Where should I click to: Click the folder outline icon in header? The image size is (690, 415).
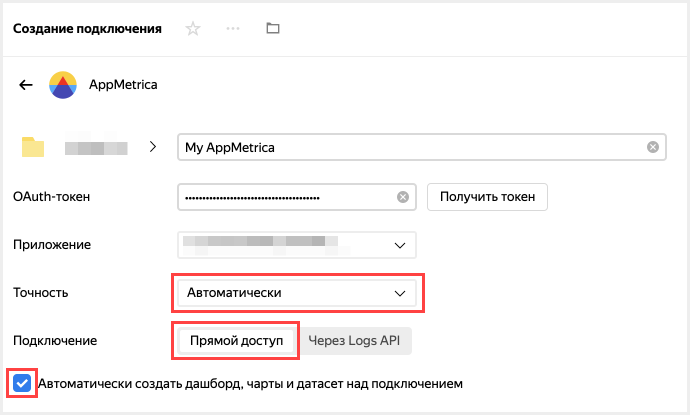tap(273, 29)
